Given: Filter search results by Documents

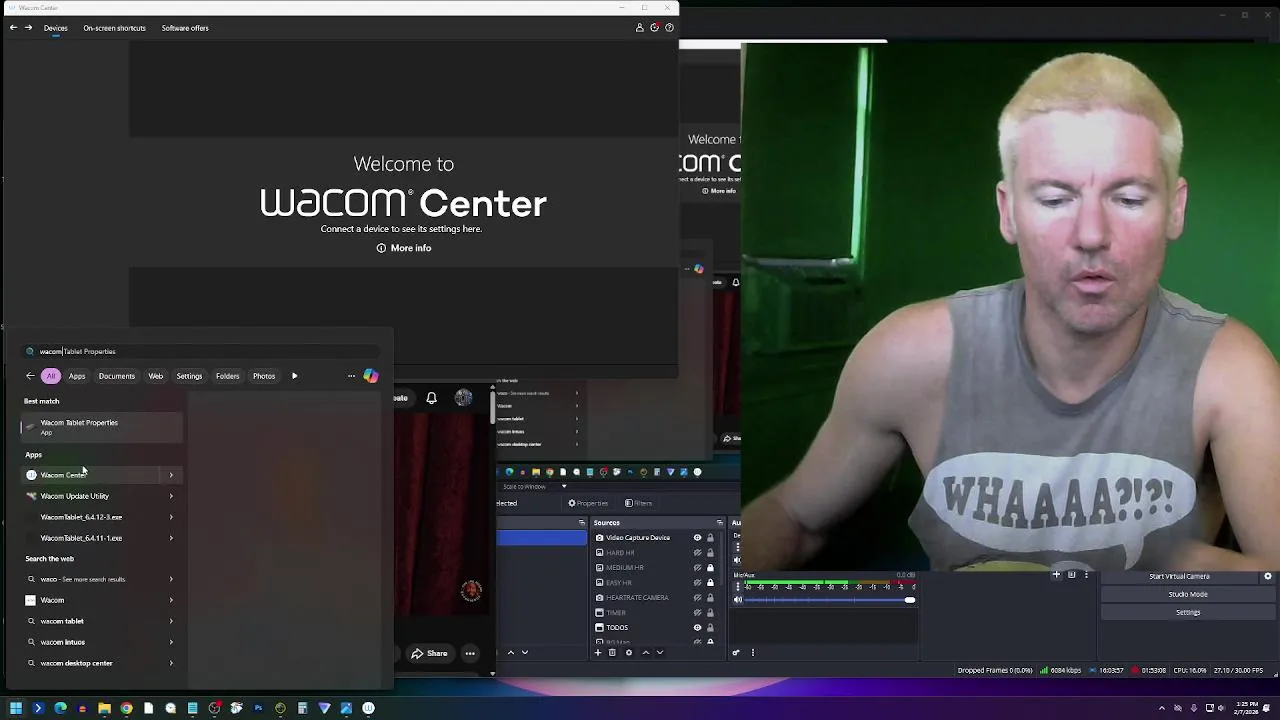Looking at the screenshot, I should click(x=117, y=376).
